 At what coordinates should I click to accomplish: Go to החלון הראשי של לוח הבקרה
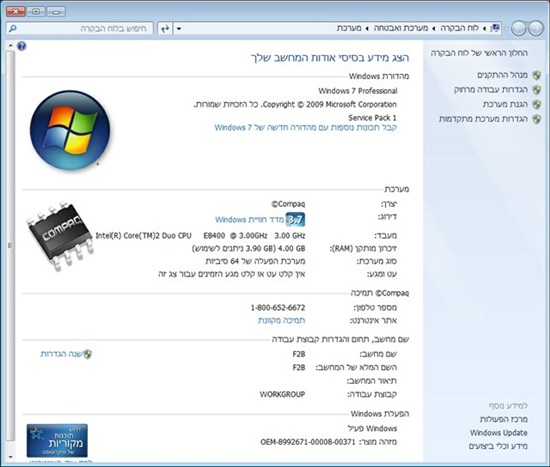point(479,53)
